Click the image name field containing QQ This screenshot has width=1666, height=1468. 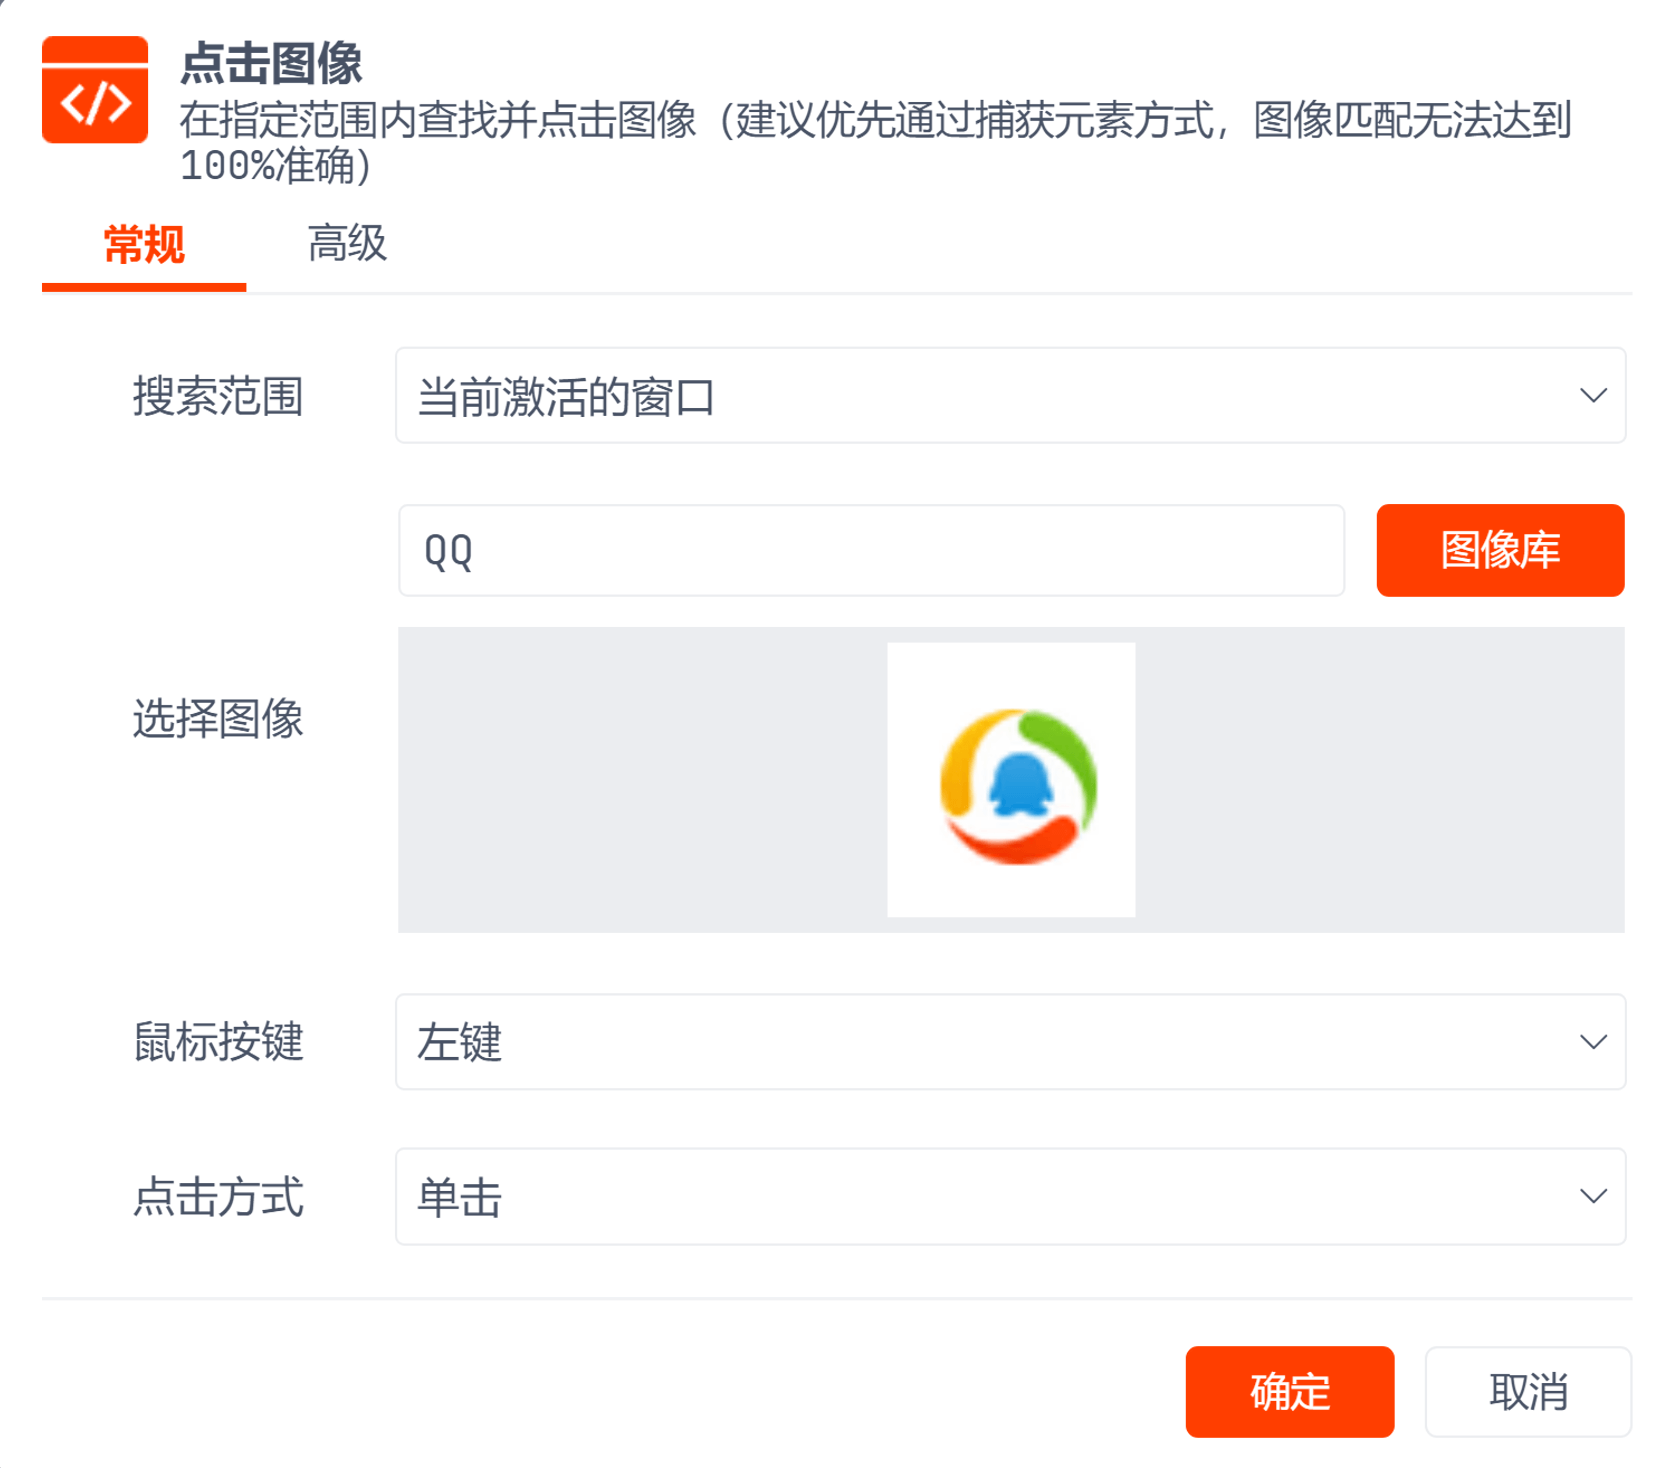click(x=870, y=551)
